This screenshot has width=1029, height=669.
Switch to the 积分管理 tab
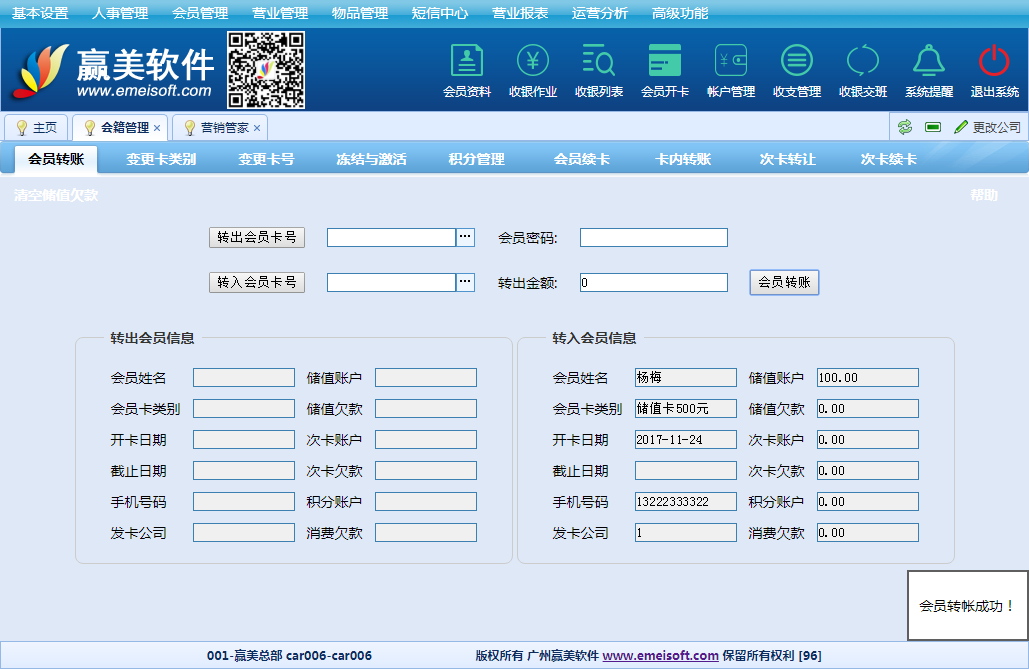(476, 159)
